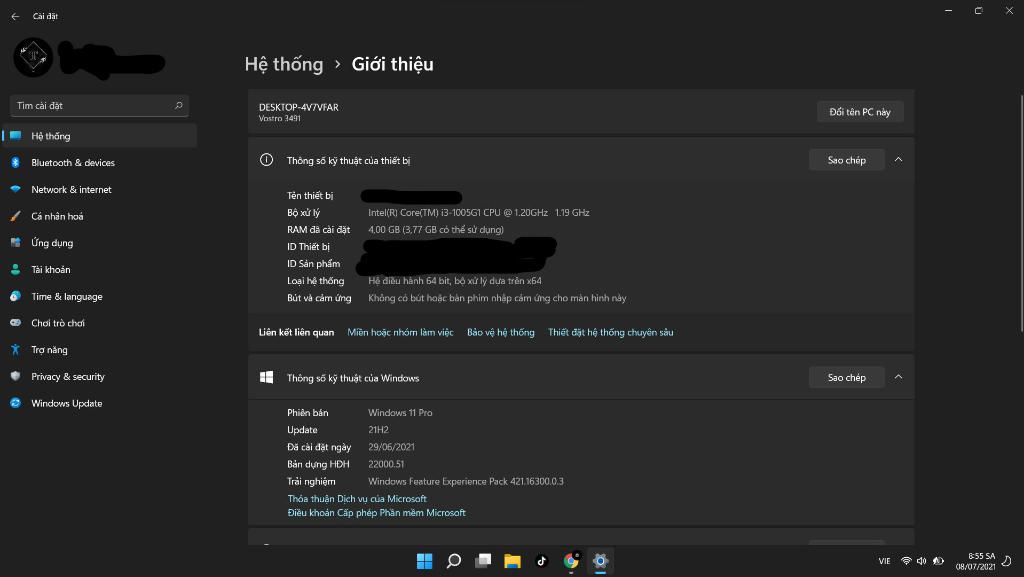This screenshot has height=577, width=1024.
Task: Click the battery tray icon
Action: 938,561
